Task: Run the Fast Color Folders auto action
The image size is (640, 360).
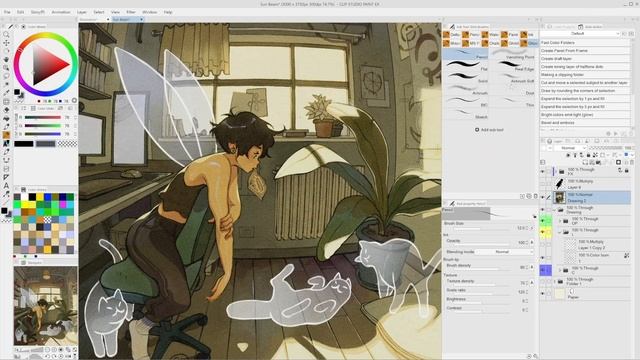Action: pyautogui.click(x=585, y=42)
